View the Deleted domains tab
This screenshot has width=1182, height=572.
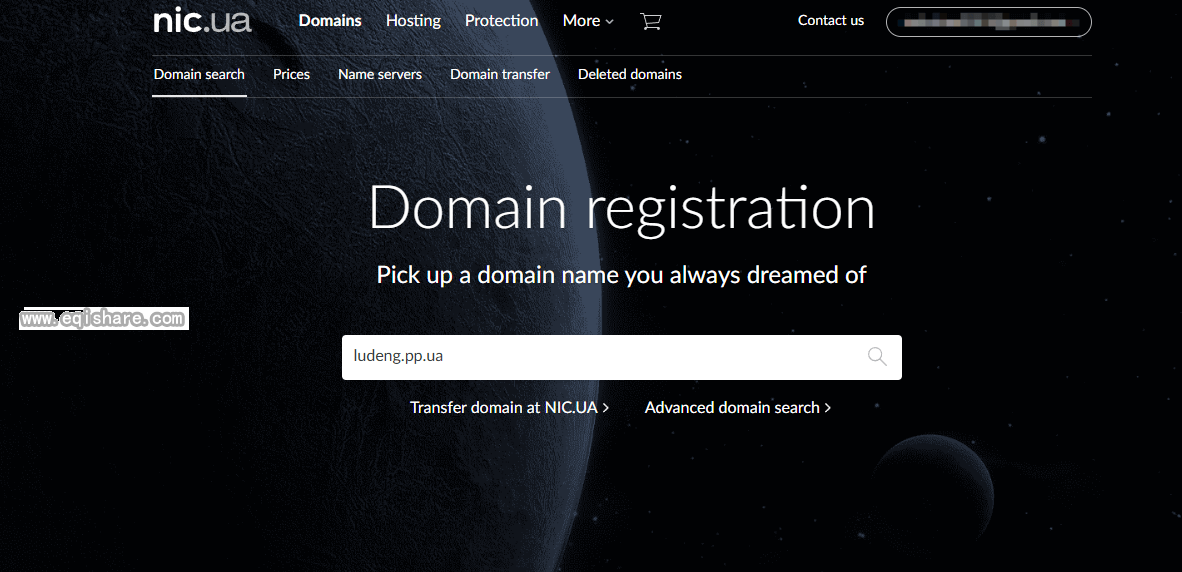coord(630,75)
